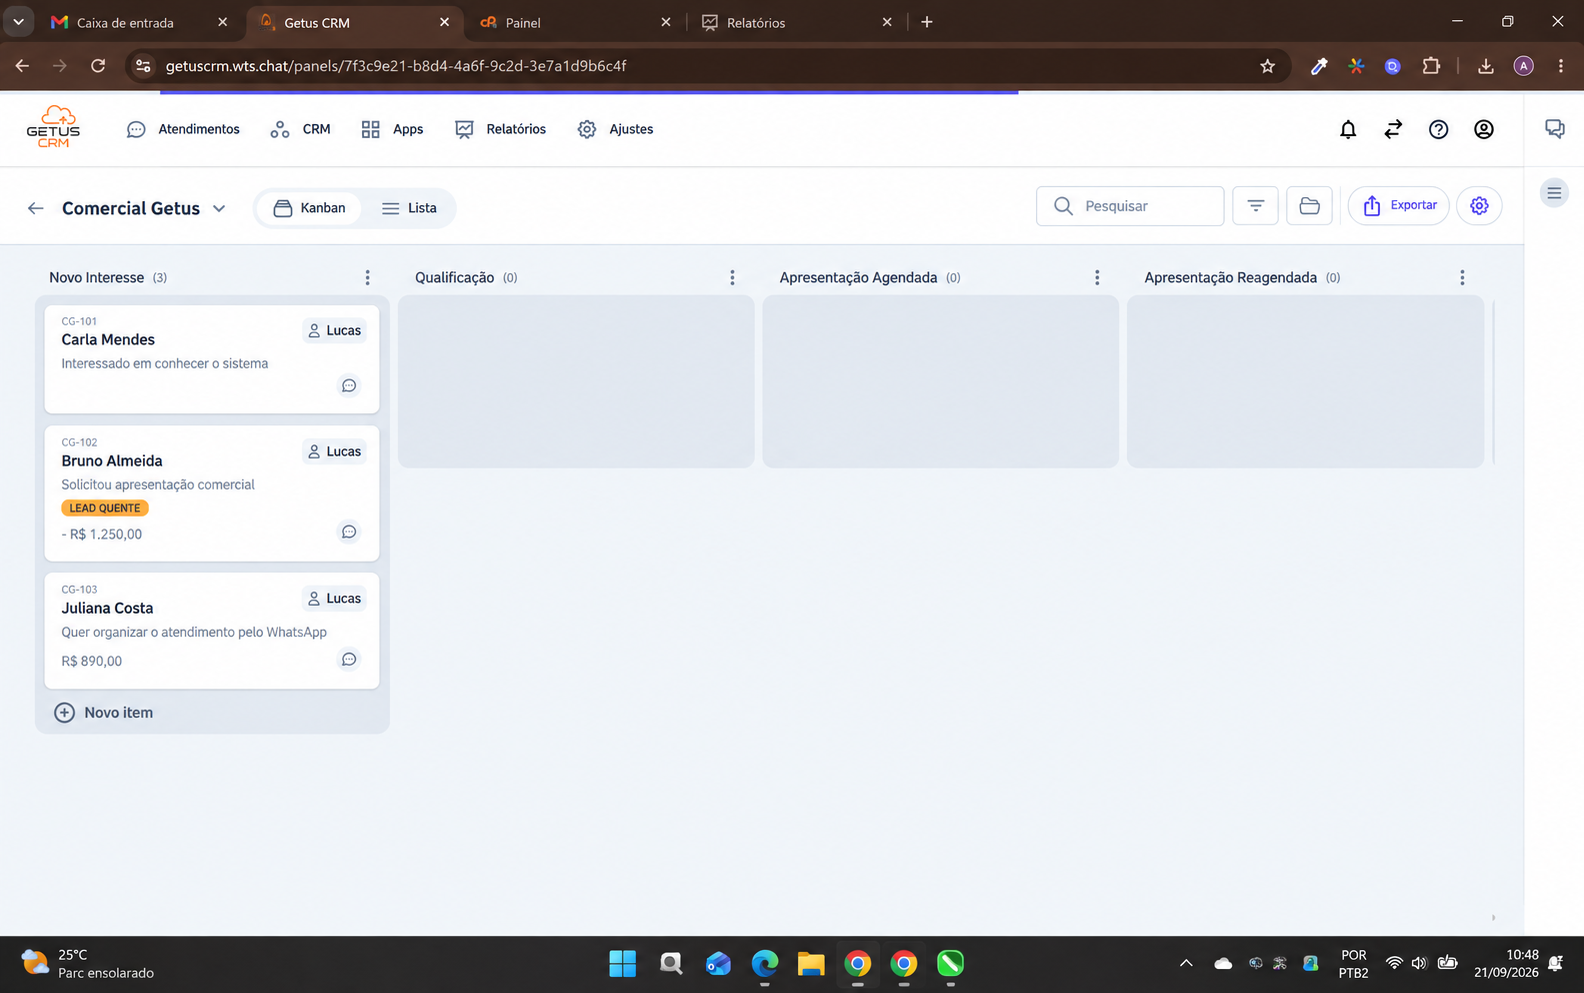Switch to Kanban view

coord(309,208)
